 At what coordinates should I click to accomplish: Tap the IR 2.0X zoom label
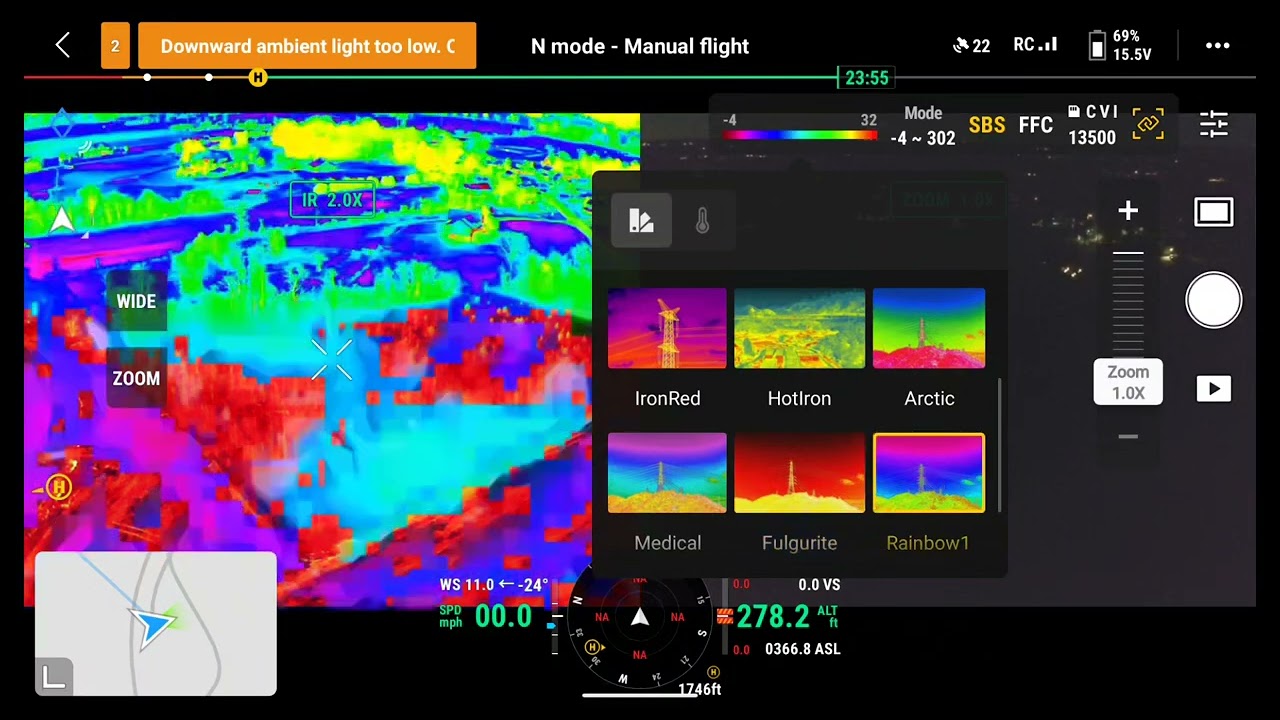click(x=332, y=200)
